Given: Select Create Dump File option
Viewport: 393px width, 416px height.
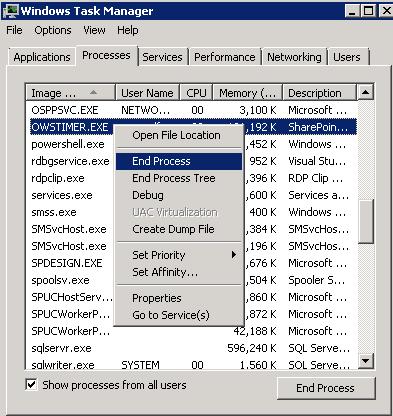Looking at the screenshot, I should tap(179, 229).
